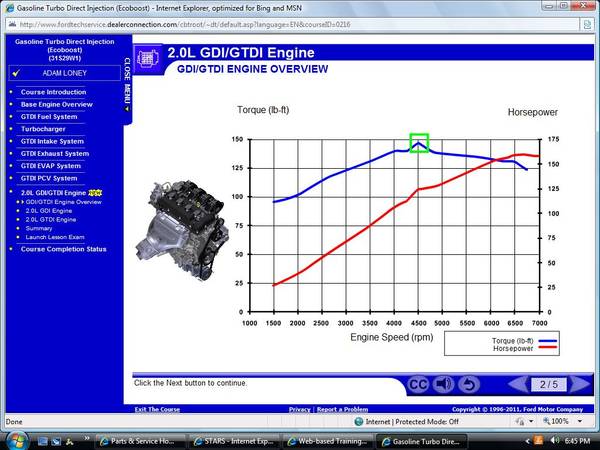Click the taskbar volume tray icon
This screenshot has height=450, width=600.
tap(554, 441)
